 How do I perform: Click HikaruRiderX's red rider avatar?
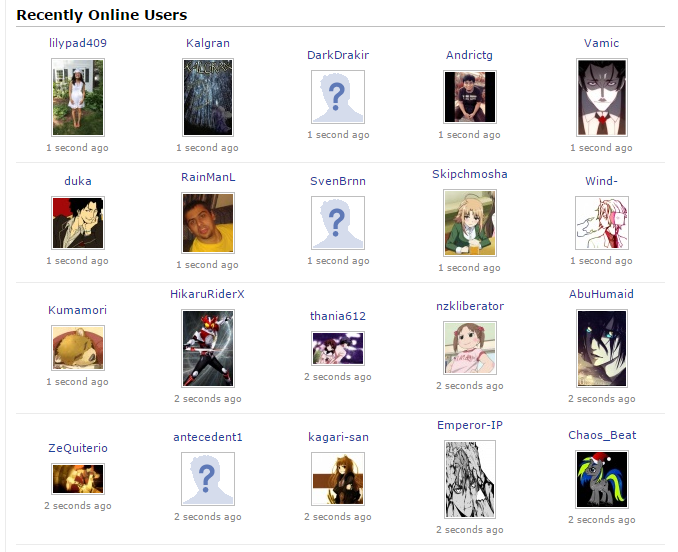pyautogui.click(x=208, y=348)
